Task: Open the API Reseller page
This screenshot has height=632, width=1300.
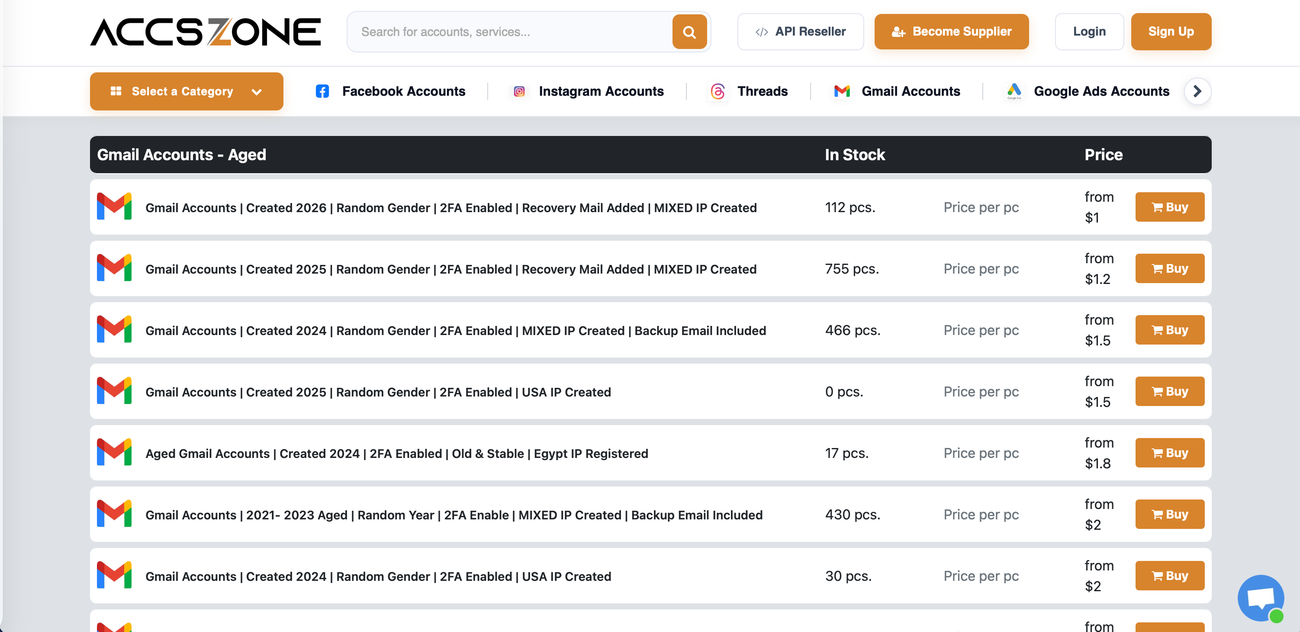Action: [x=800, y=32]
